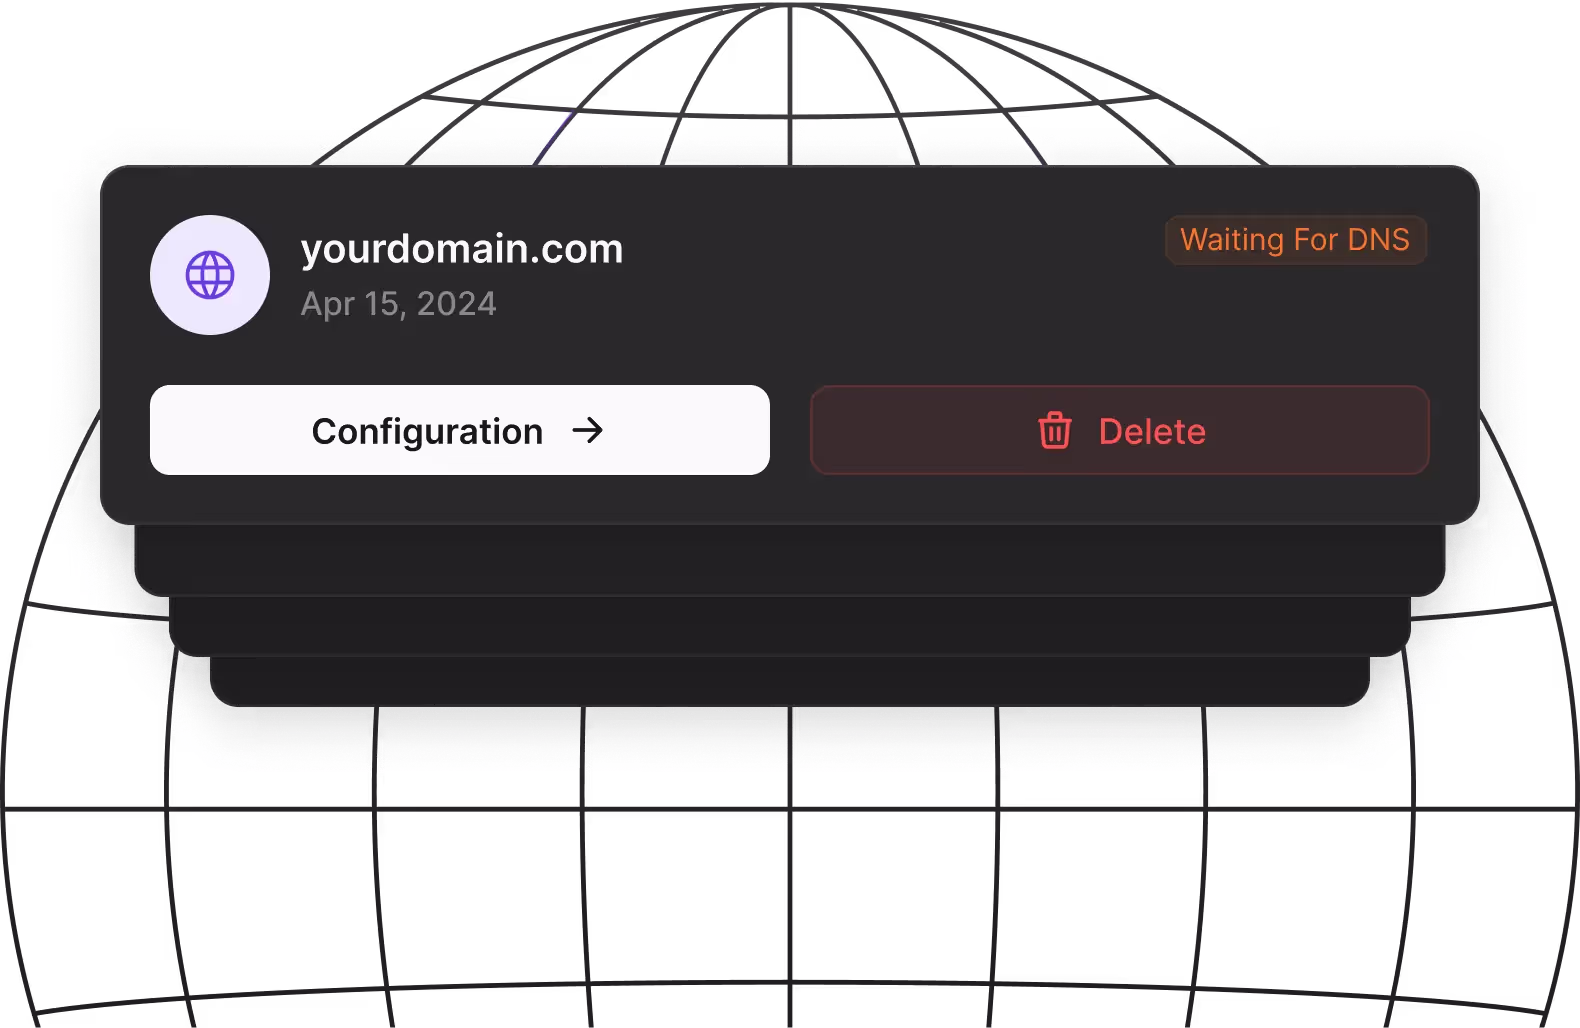Click the word "DNS" in the orange badge
Image resolution: width=1580 pixels, height=1028 pixels.
click(x=1378, y=240)
